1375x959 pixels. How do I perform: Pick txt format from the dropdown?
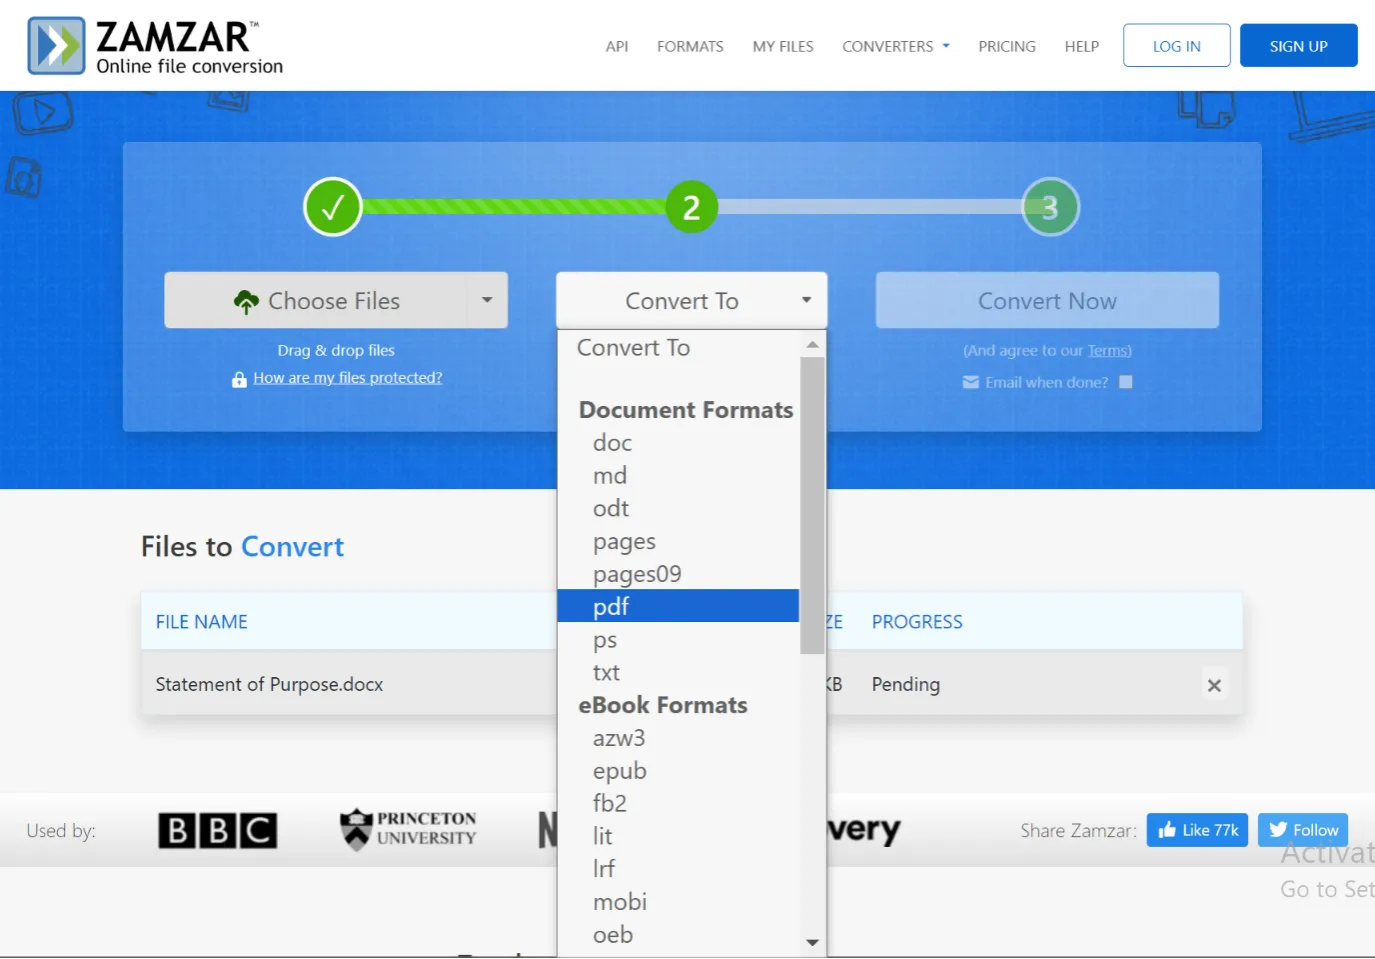pyautogui.click(x=678, y=673)
